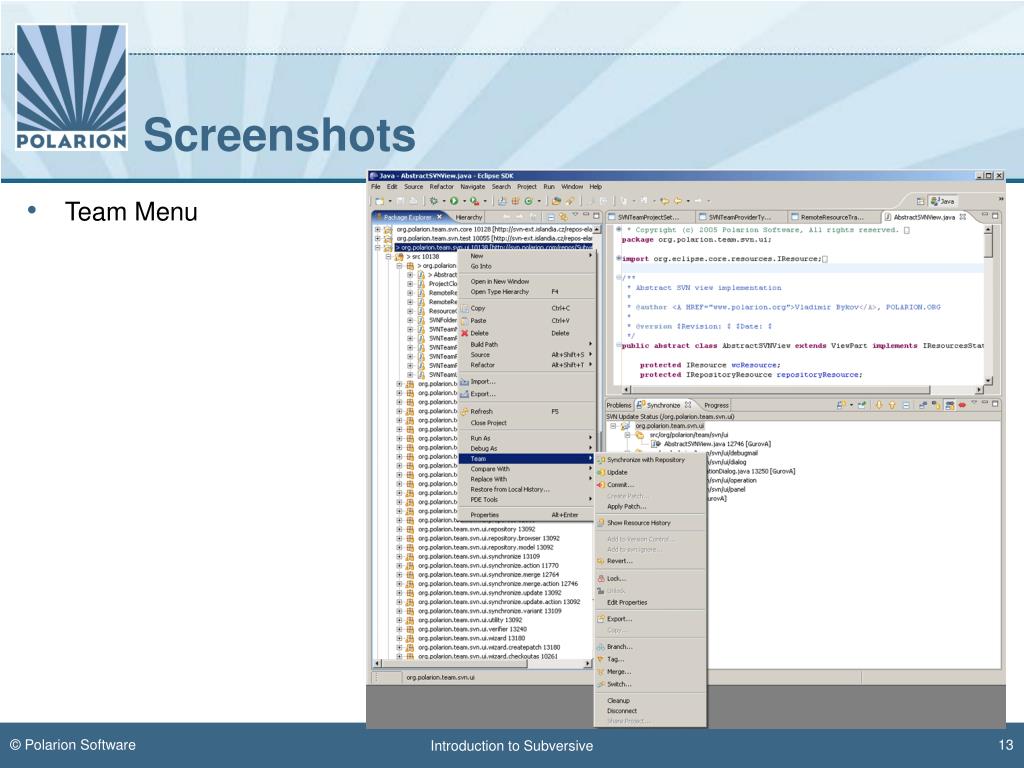Maximize the Synchronize view pane
Image resolution: width=1024 pixels, height=768 pixels.
click(x=995, y=404)
